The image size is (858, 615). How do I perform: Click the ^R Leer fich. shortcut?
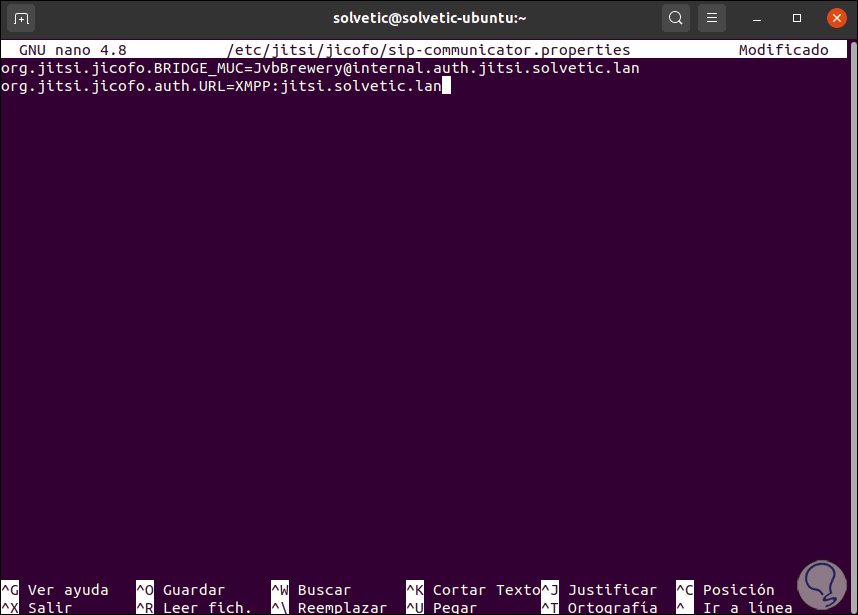194,607
